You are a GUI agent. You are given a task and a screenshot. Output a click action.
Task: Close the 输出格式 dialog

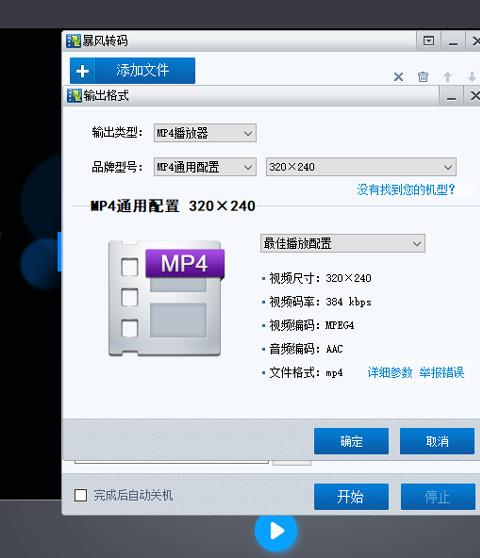tap(474, 96)
